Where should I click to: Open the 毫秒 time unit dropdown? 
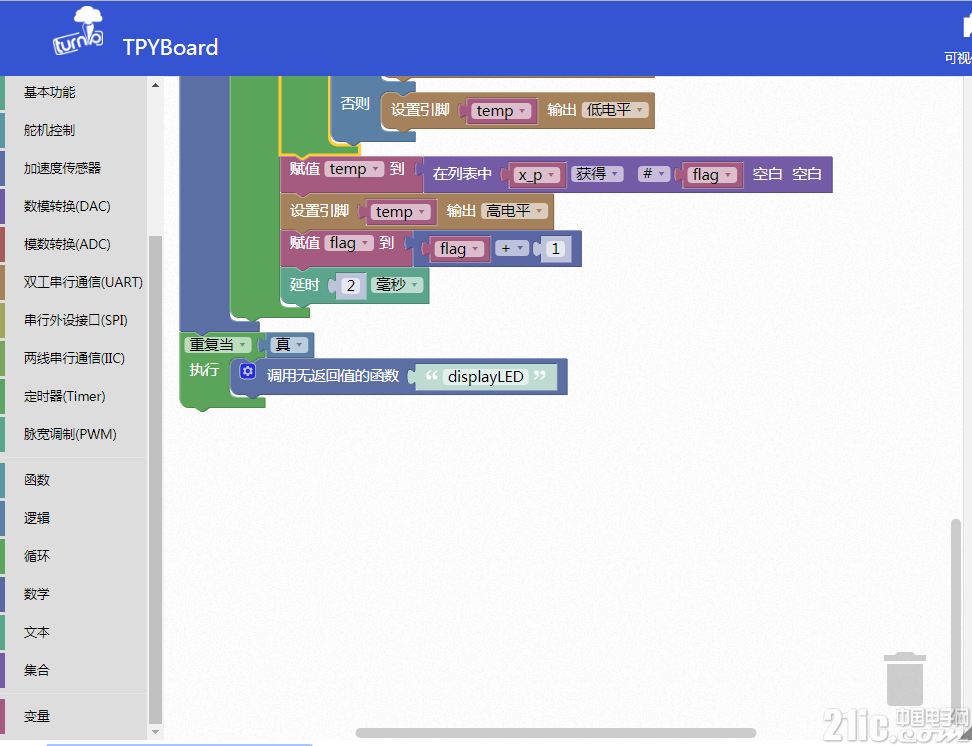pyautogui.click(x=397, y=285)
